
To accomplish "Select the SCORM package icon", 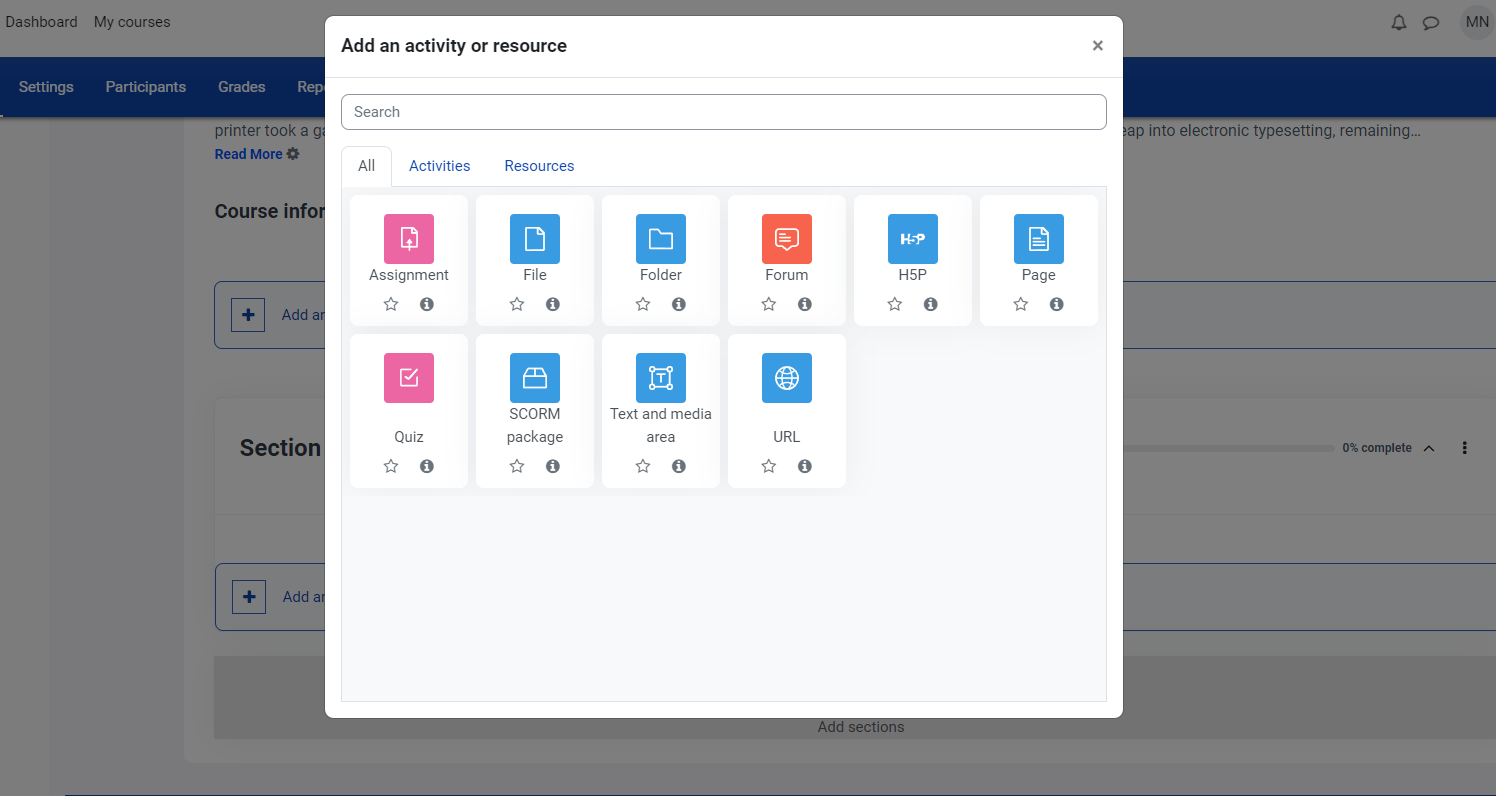I will (x=535, y=378).
